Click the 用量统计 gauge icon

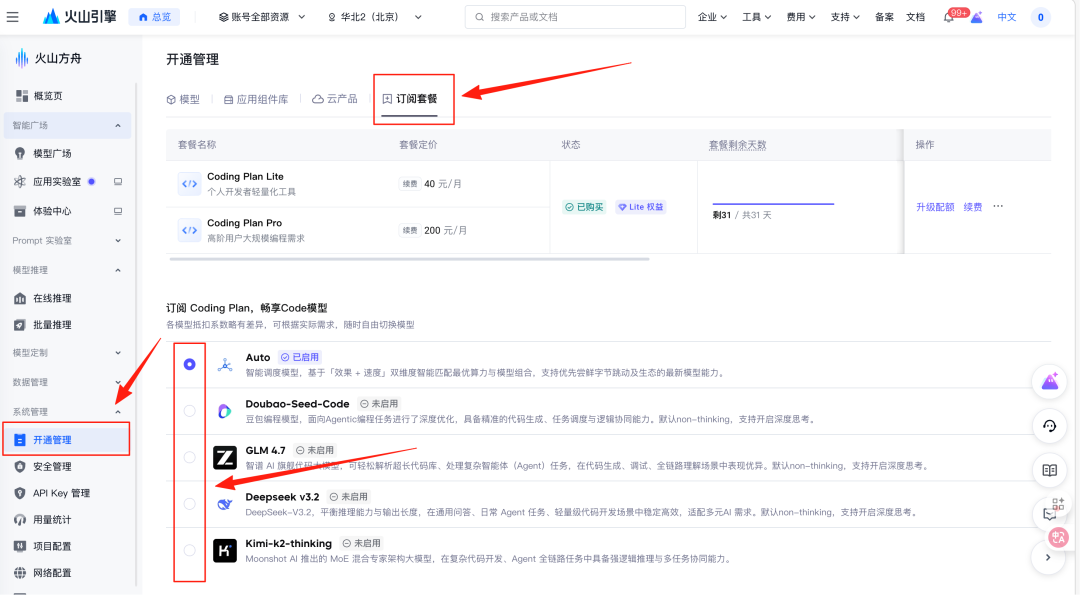20,520
